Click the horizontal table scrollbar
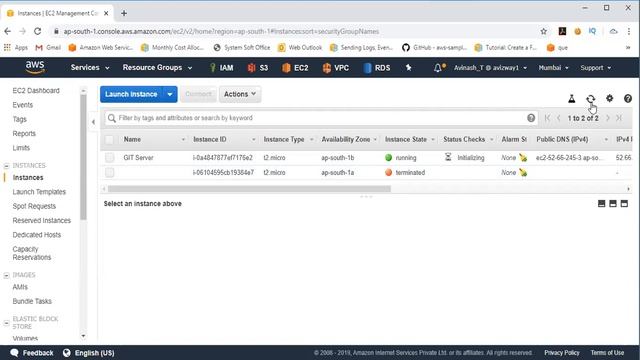The height and width of the screenshot is (360, 640). click(249, 189)
